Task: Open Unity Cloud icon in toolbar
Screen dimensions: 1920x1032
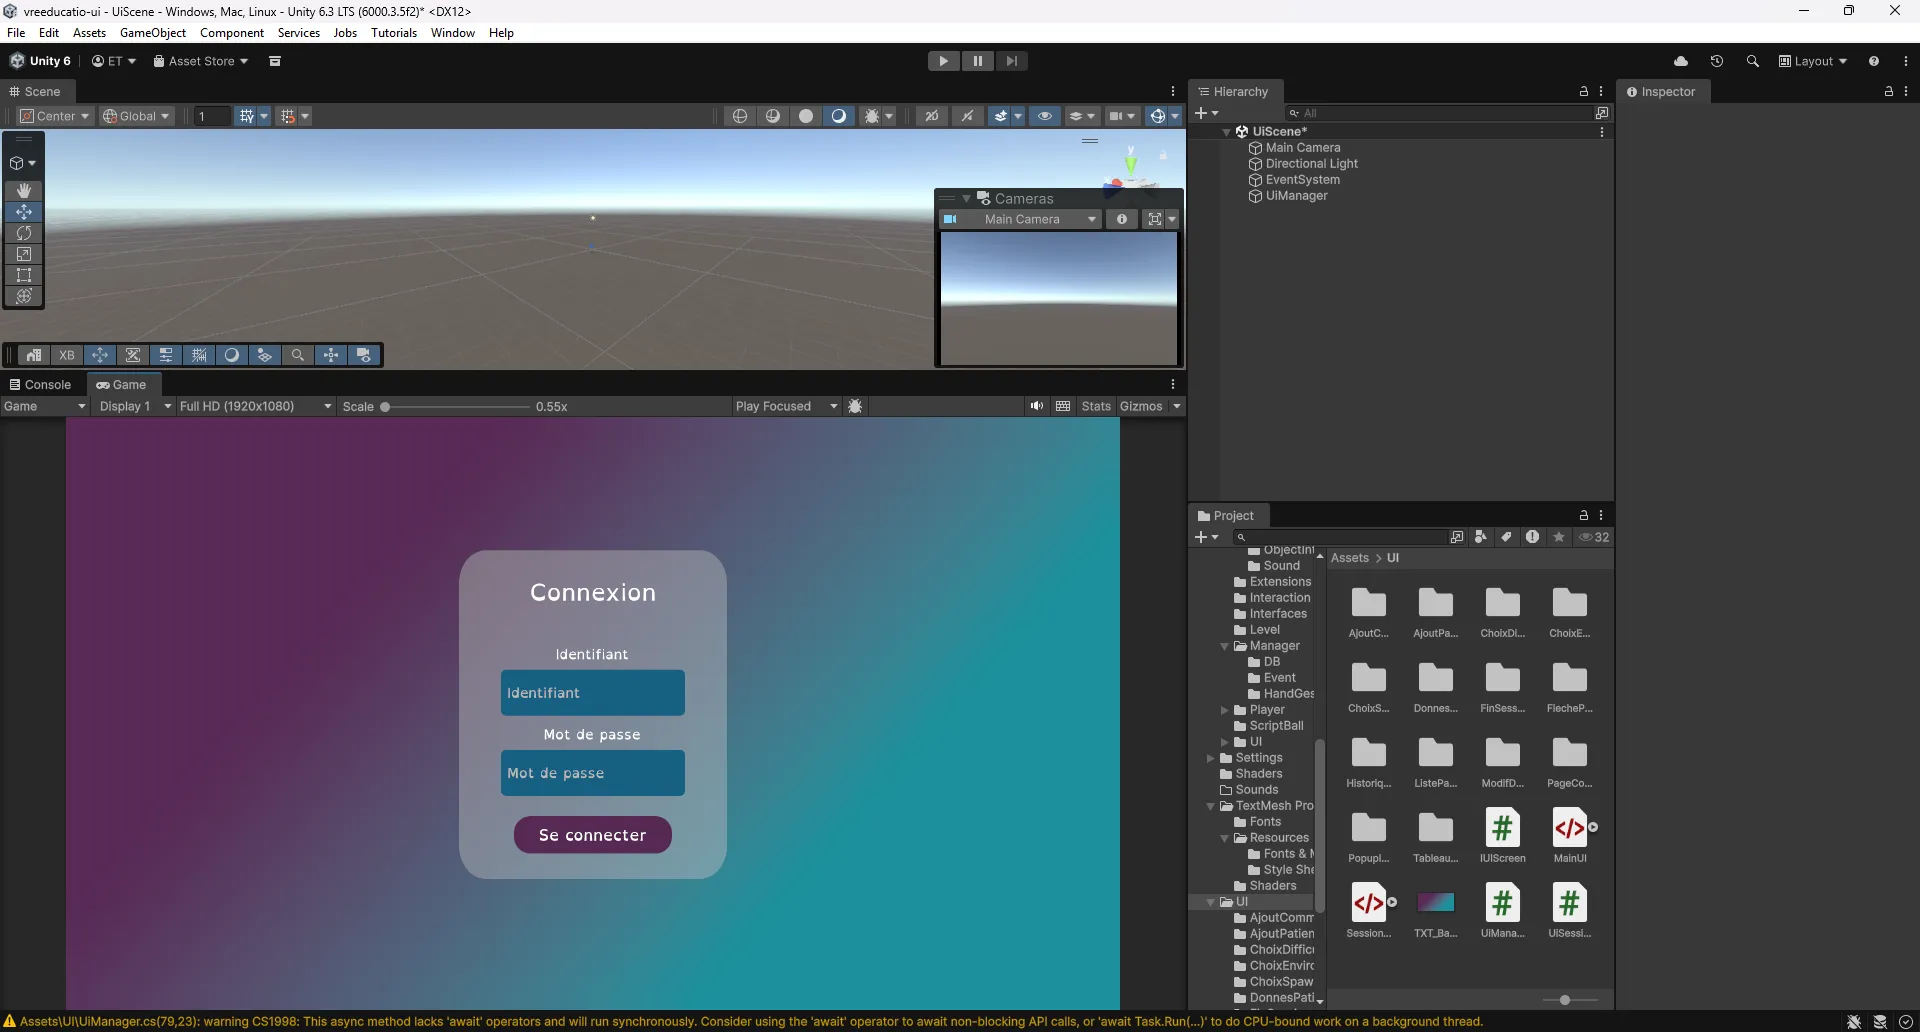Action: click(x=1681, y=61)
